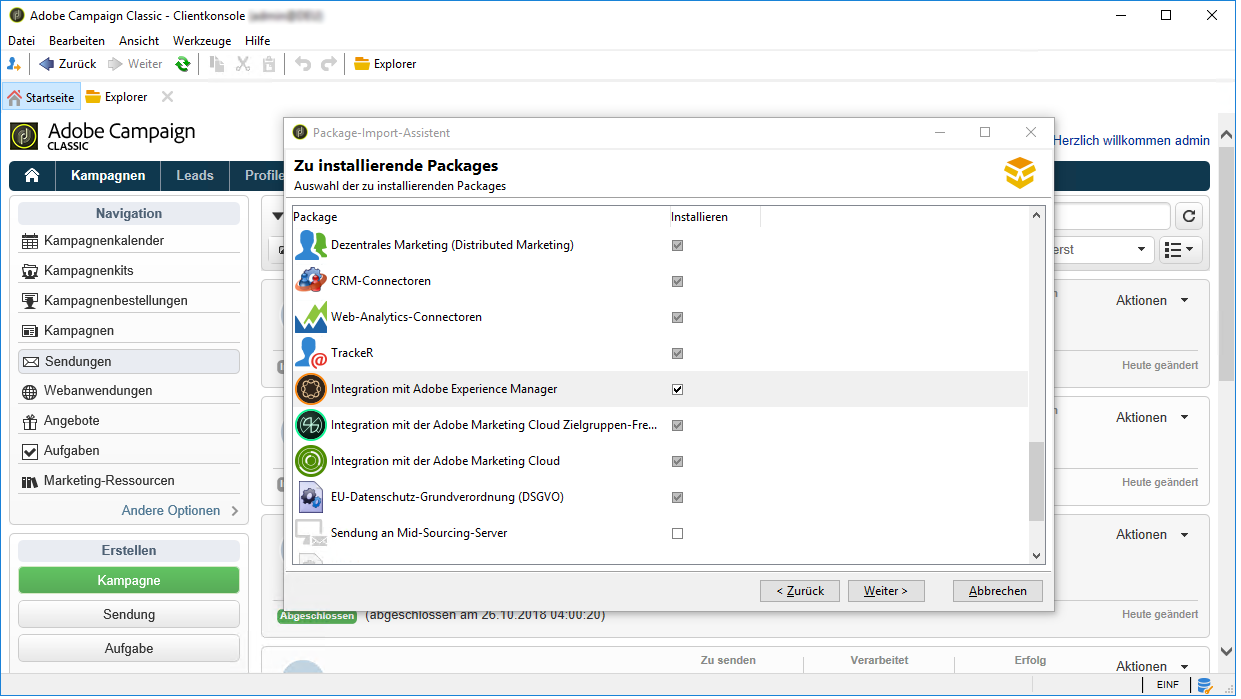The image size is (1241, 699).
Task: Toggle the Dezentrales Marketing install checkbox
Action: click(677, 245)
